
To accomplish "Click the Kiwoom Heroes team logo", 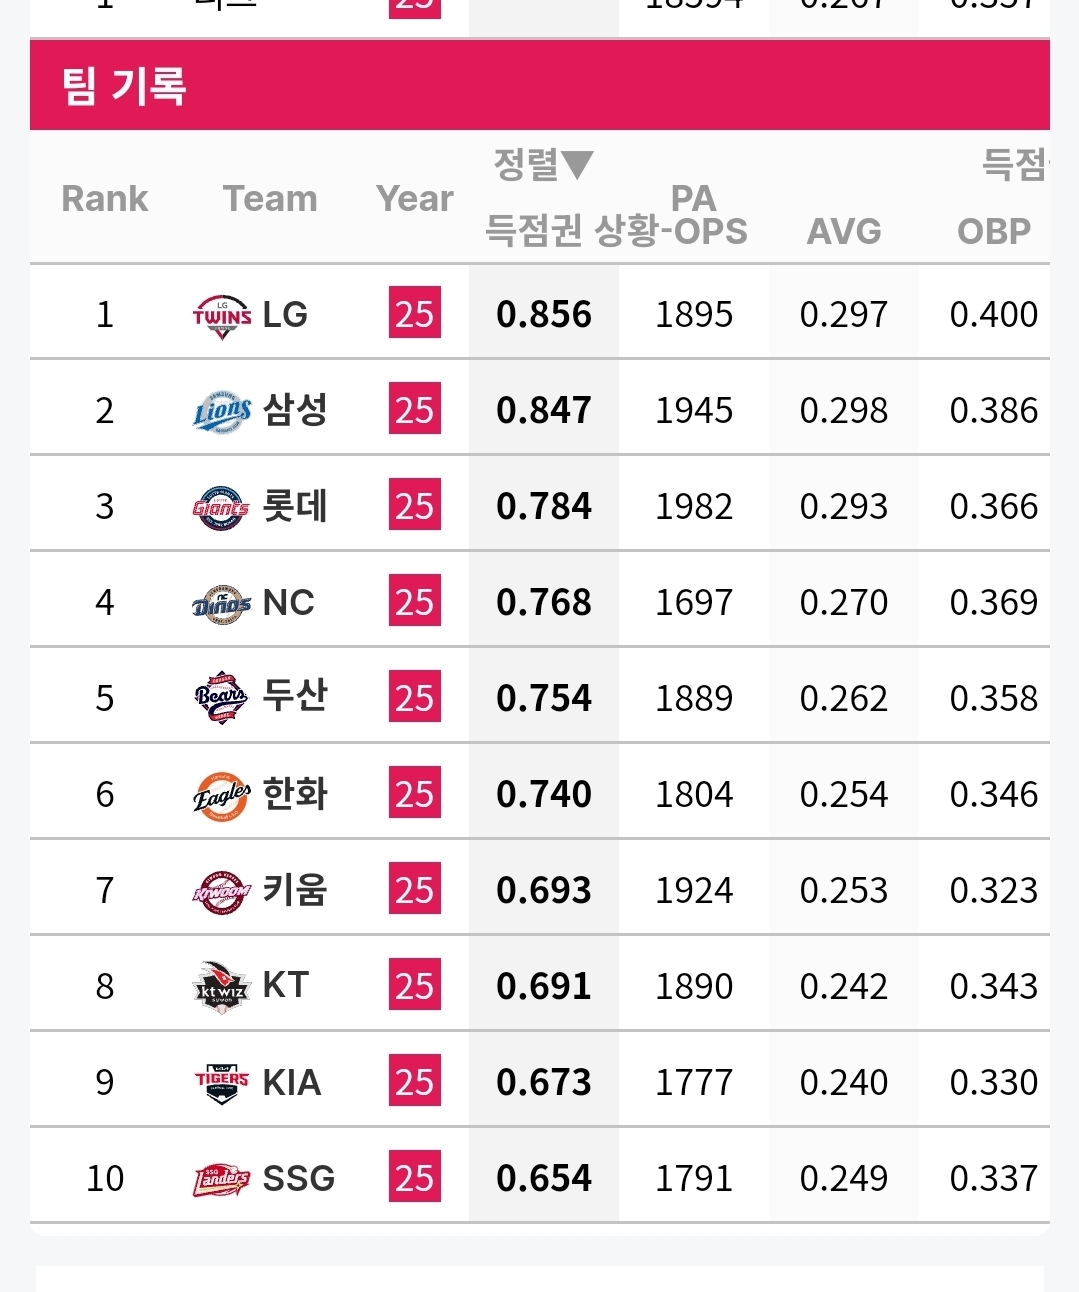I will tap(221, 891).
